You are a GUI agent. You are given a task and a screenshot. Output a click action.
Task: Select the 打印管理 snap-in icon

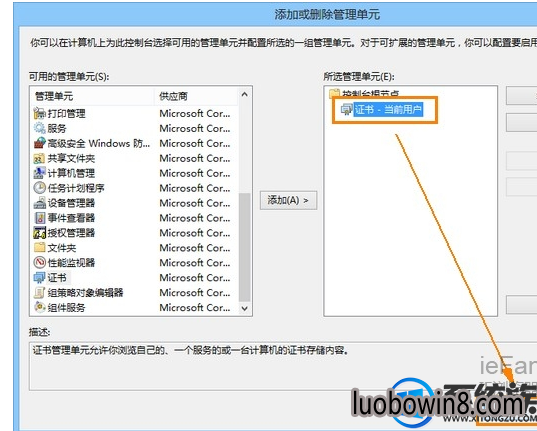point(39,113)
